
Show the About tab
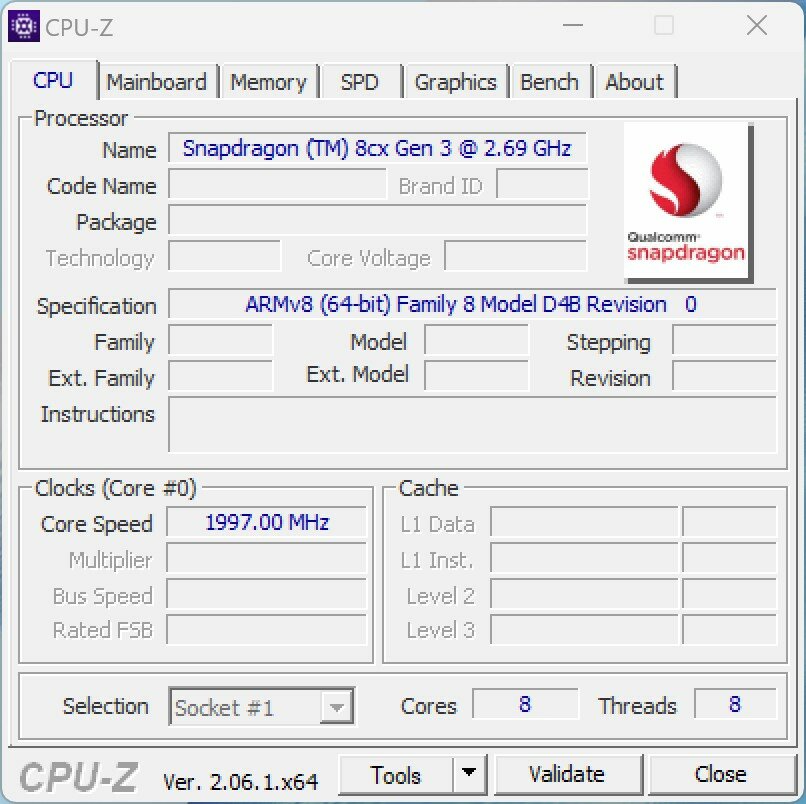pyautogui.click(x=634, y=82)
